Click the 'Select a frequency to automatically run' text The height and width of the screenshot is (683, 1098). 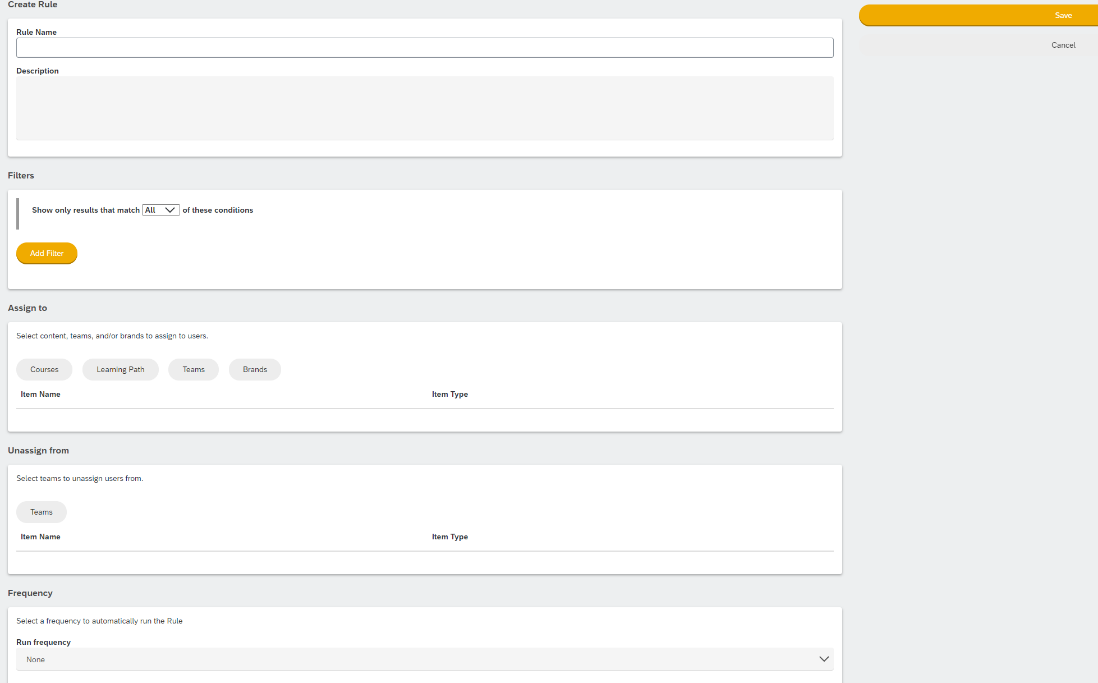[99, 621]
